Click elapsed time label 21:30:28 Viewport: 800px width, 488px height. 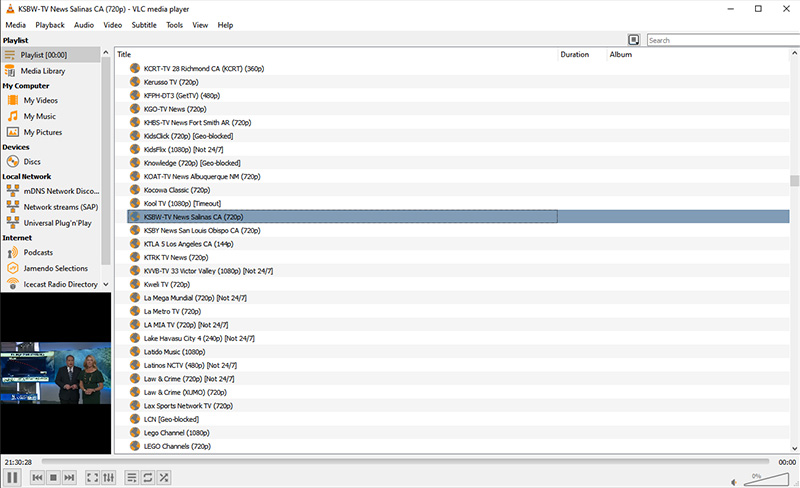pos(18,462)
